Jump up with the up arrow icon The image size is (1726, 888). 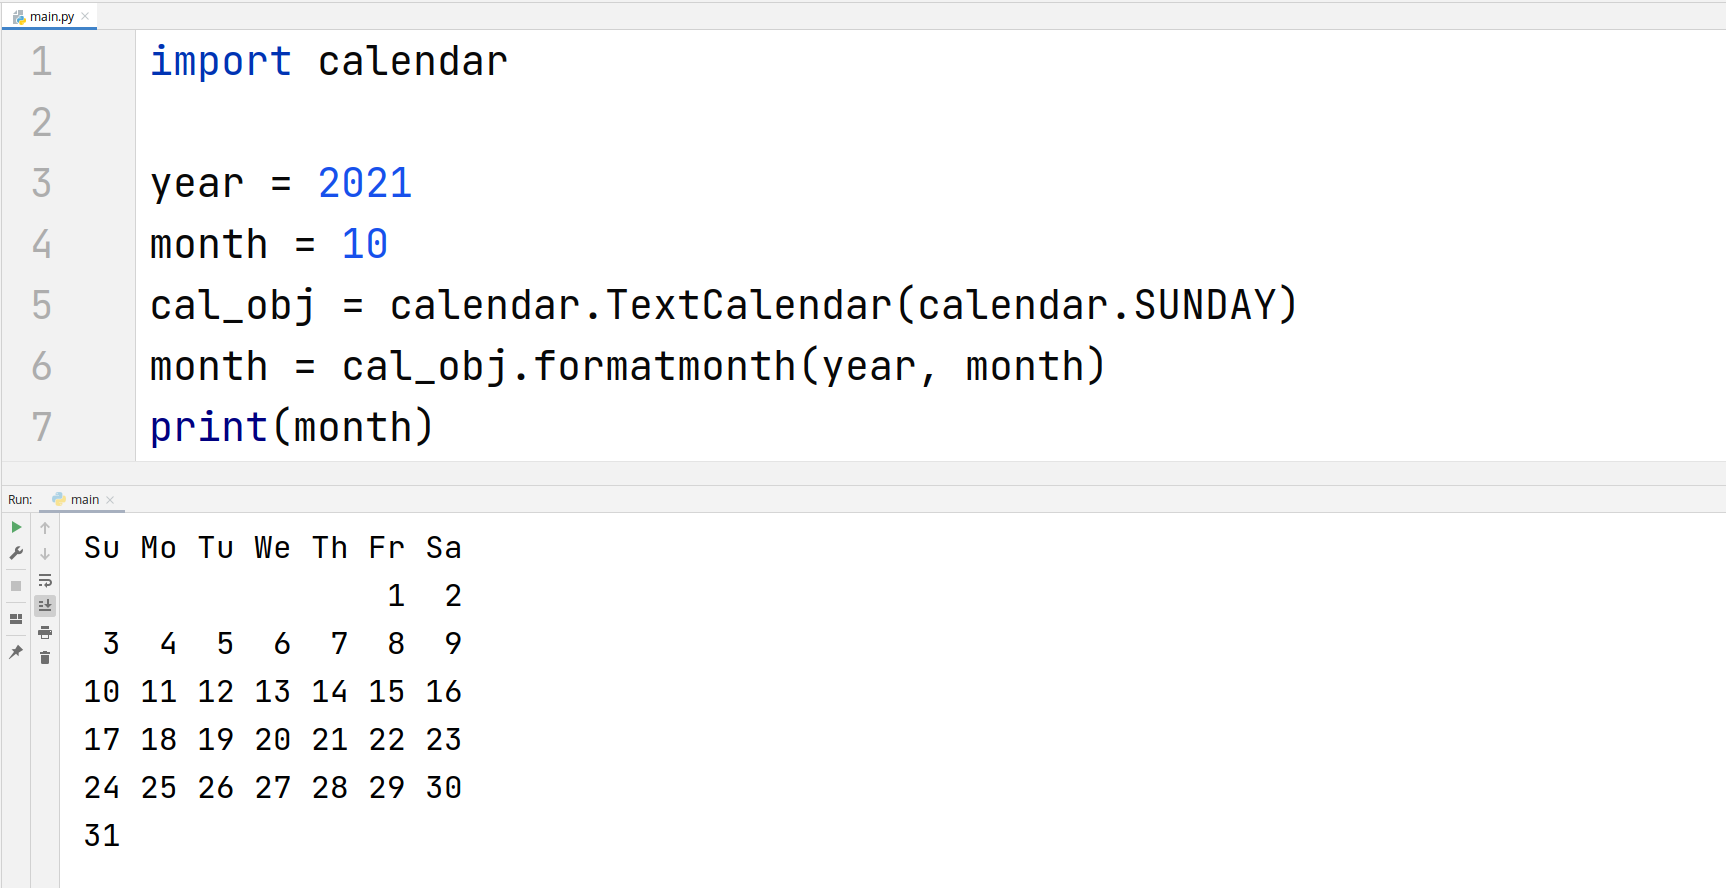45,527
